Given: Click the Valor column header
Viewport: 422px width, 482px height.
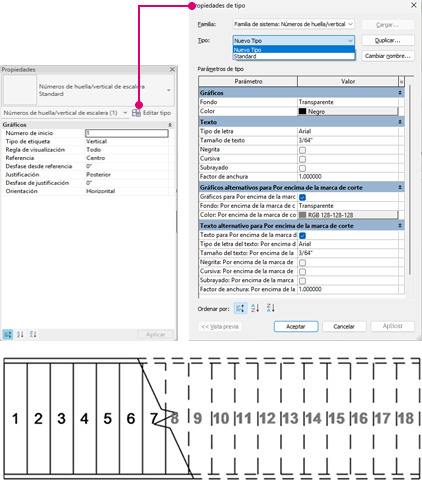Looking at the screenshot, I should click(348, 81).
